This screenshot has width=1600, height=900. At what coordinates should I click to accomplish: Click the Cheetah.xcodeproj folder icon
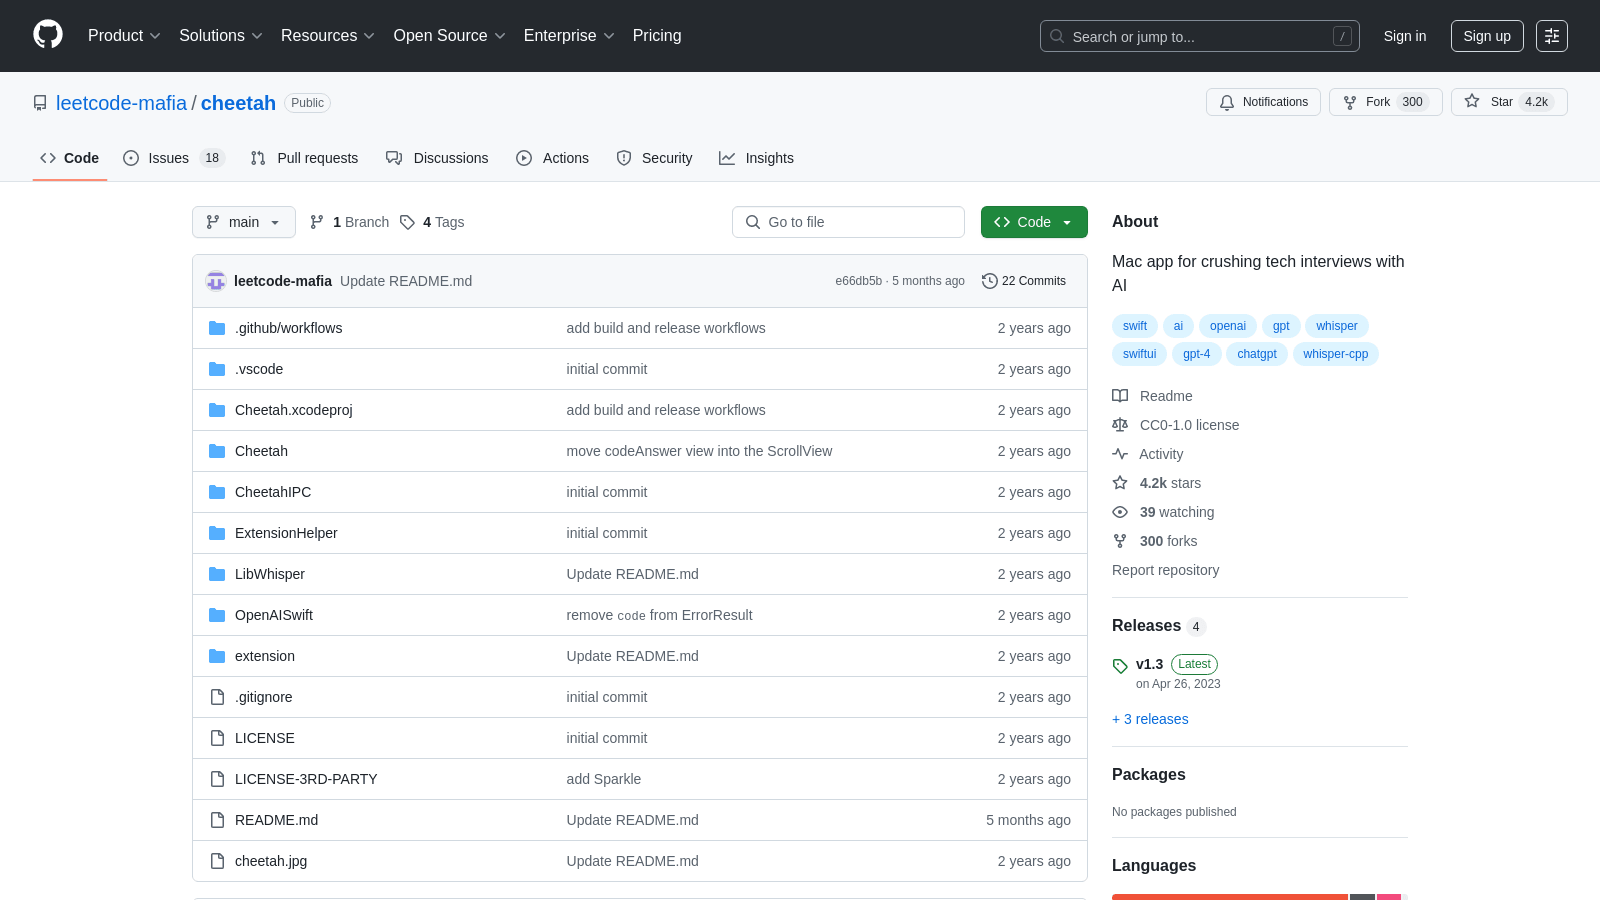pyautogui.click(x=217, y=410)
